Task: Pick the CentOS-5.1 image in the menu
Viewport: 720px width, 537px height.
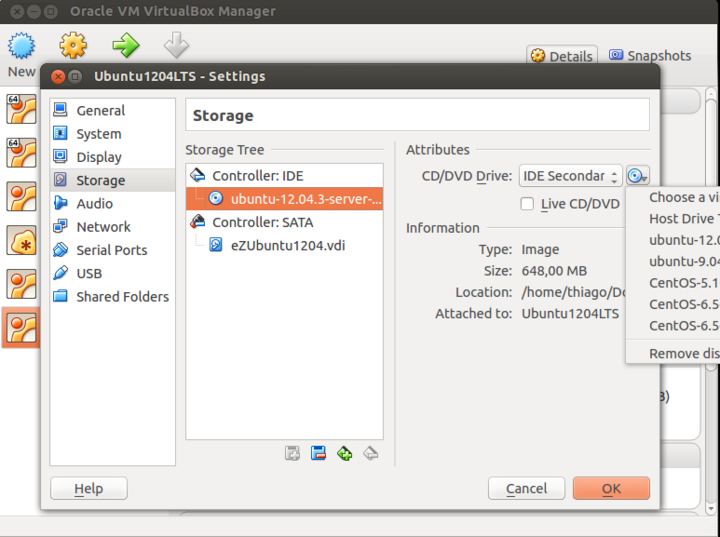Action: [674, 283]
